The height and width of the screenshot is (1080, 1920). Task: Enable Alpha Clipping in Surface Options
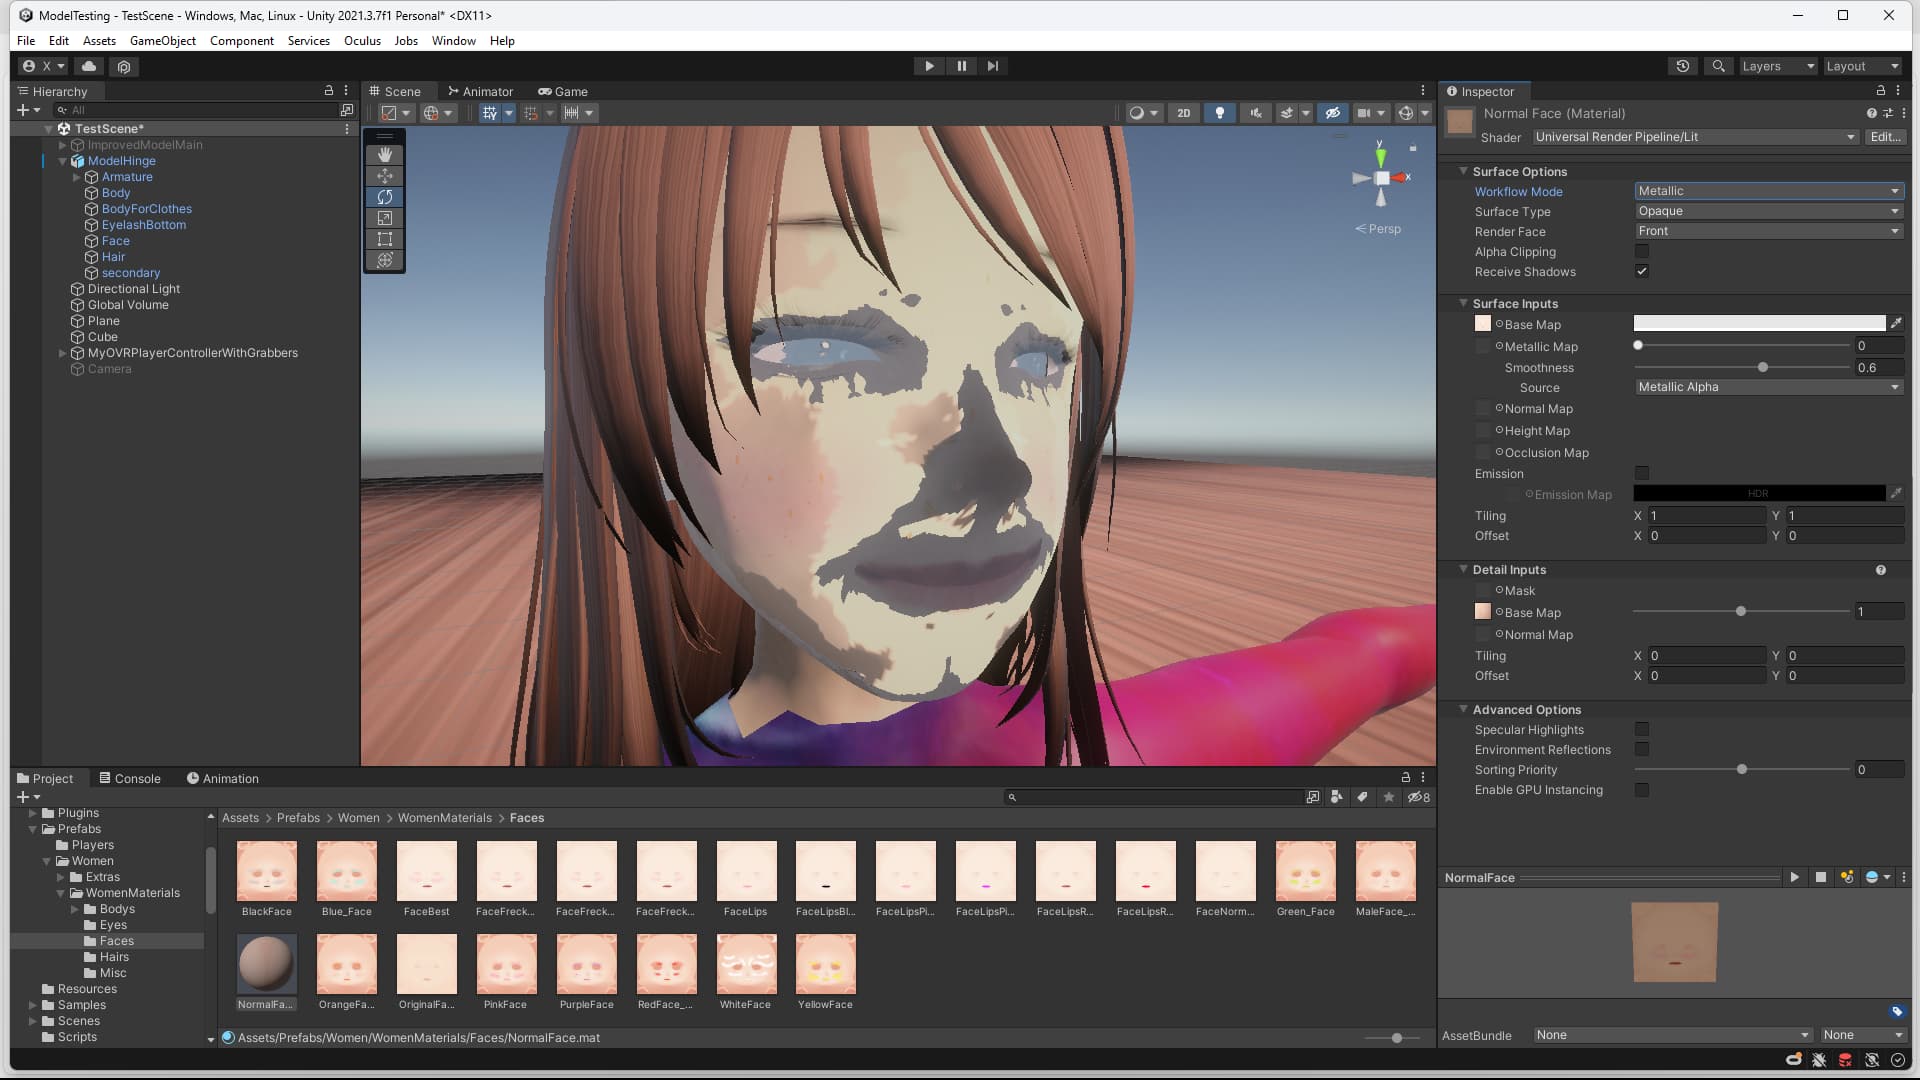pyautogui.click(x=1641, y=251)
